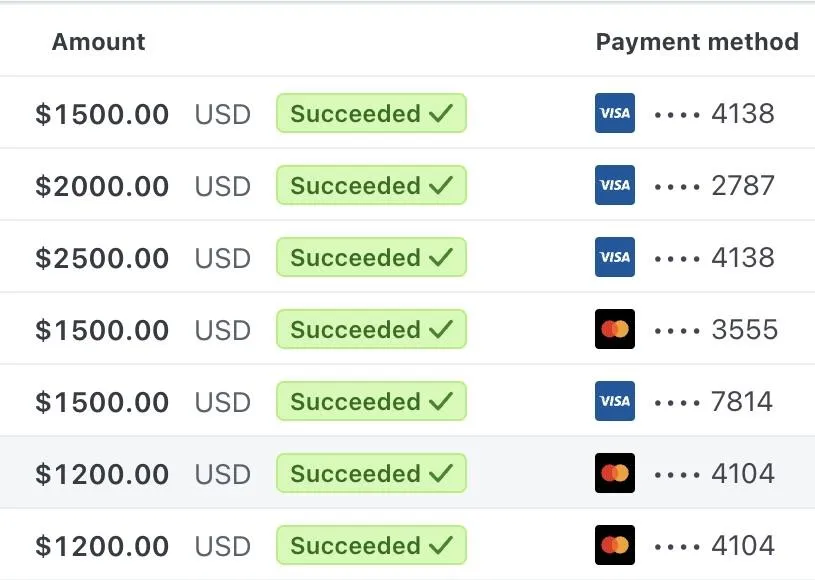Image resolution: width=815 pixels, height=580 pixels.
Task: Open the $2500.00 payment amount
Action: click(102, 259)
